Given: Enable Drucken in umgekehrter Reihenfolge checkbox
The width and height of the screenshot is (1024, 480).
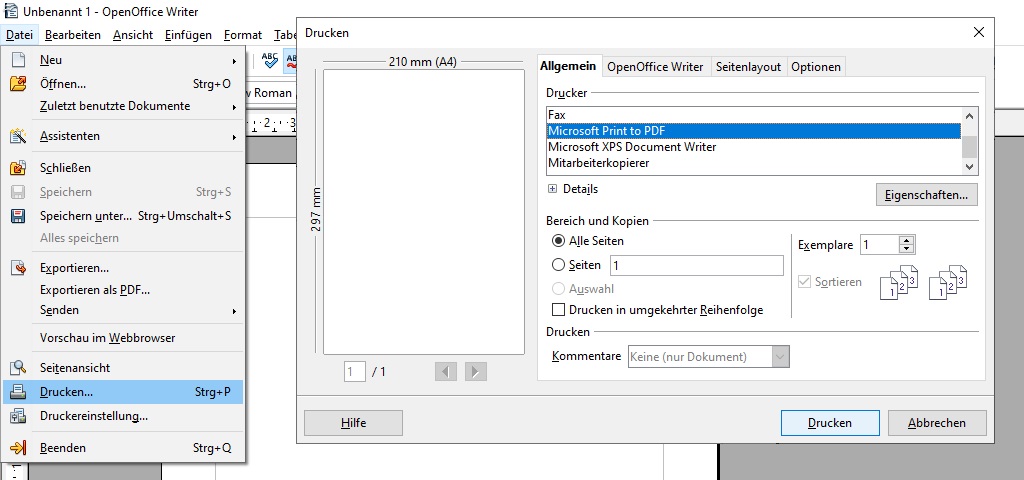Looking at the screenshot, I should (x=558, y=310).
